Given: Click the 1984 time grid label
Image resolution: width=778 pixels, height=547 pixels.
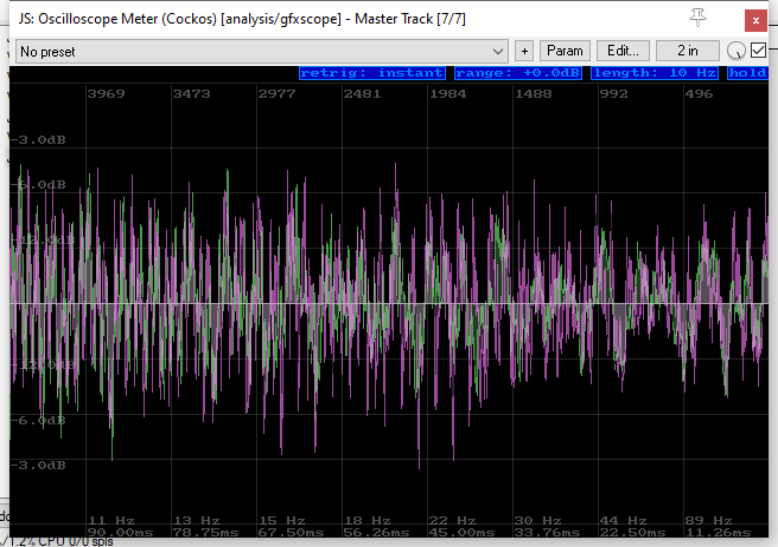Looking at the screenshot, I should click(448, 94).
